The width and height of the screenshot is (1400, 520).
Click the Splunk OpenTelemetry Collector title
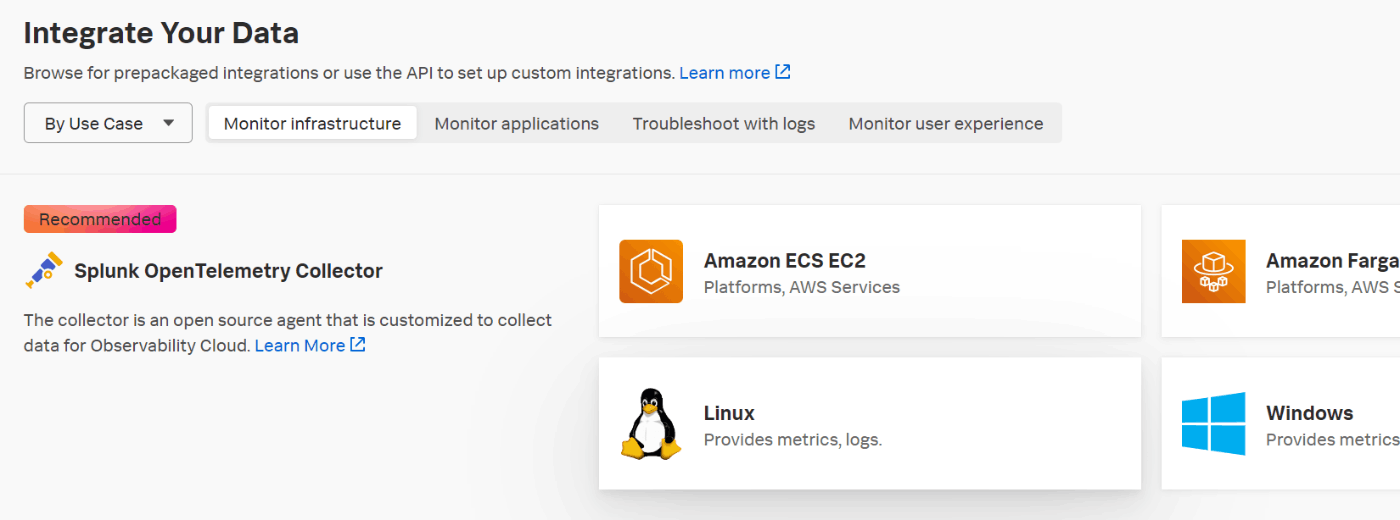pyautogui.click(x=228, y=271)
